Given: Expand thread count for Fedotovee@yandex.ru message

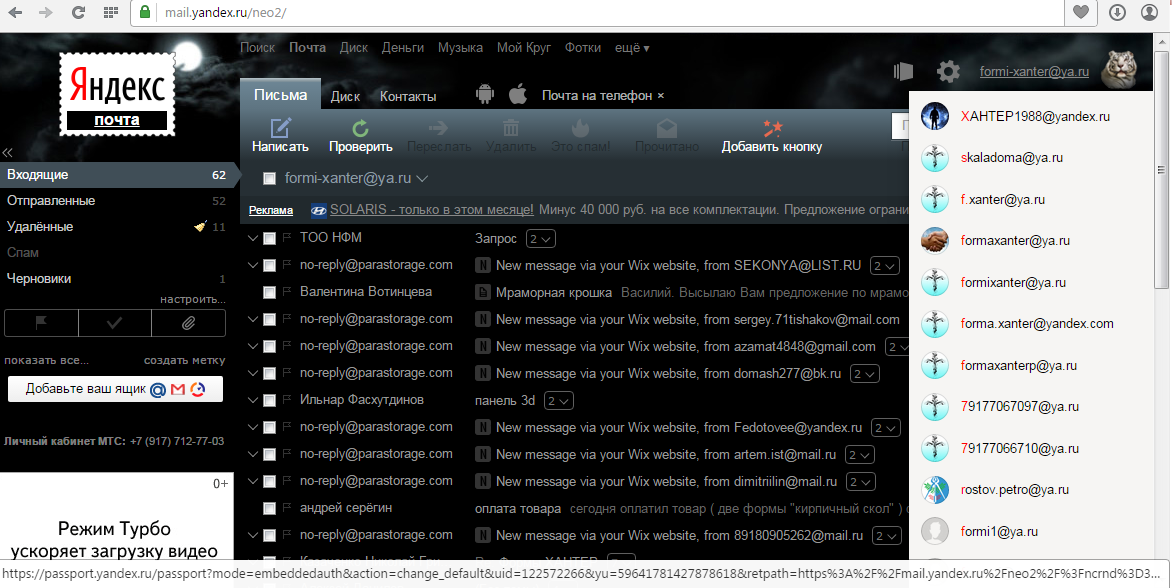Looking at the screenshot, I should [886, 427].
